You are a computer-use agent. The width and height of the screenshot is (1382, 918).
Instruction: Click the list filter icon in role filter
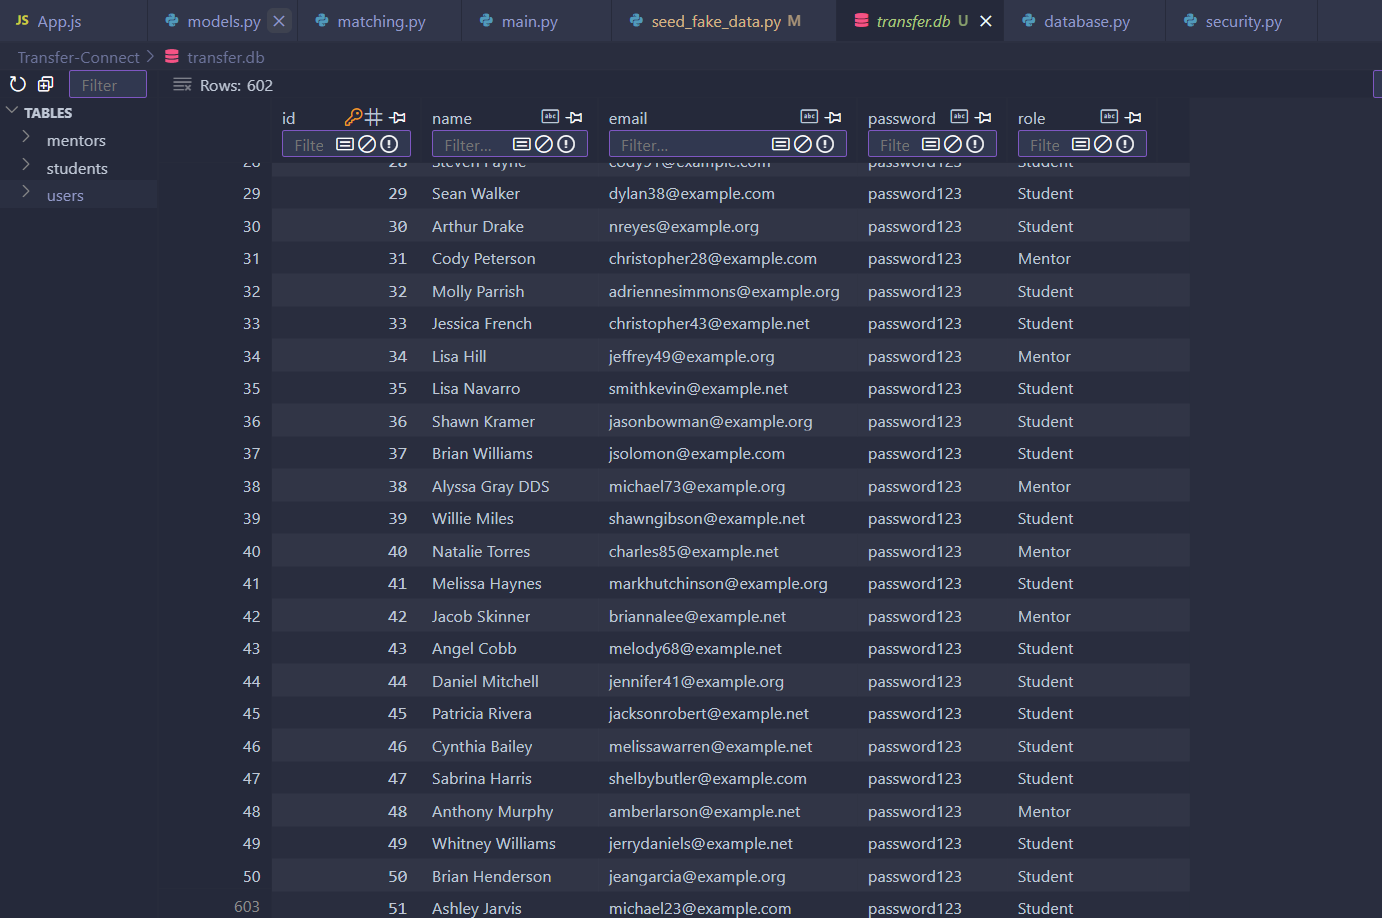(1081, 144)
